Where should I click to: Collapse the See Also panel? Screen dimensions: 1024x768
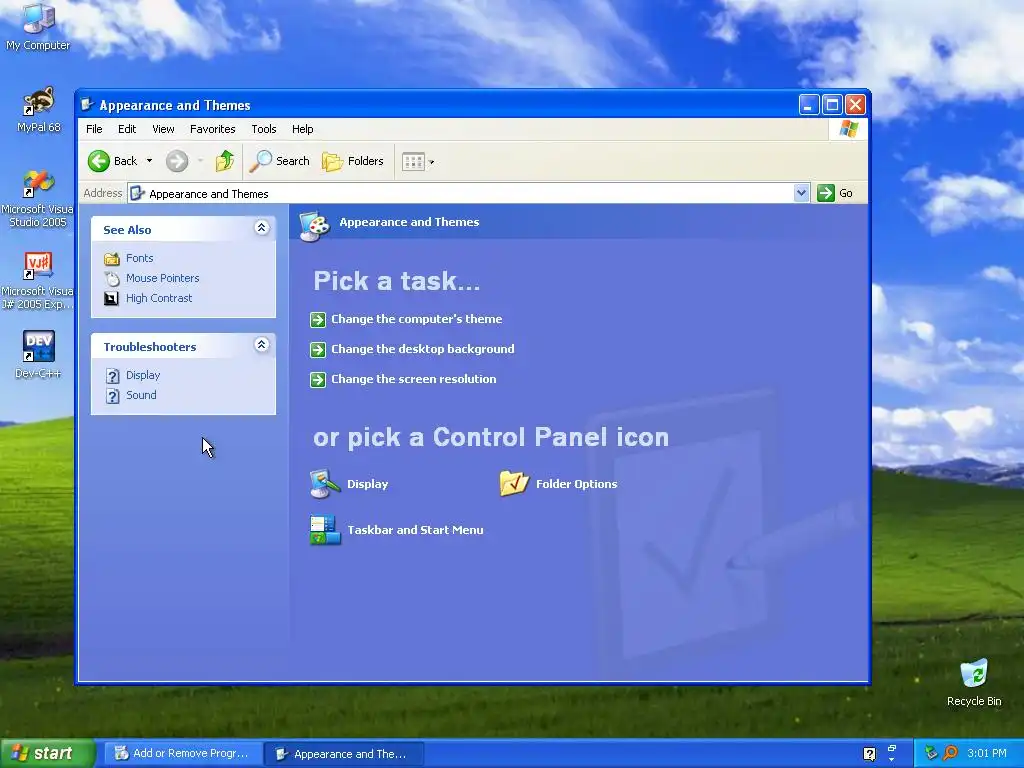click(261, 227)
